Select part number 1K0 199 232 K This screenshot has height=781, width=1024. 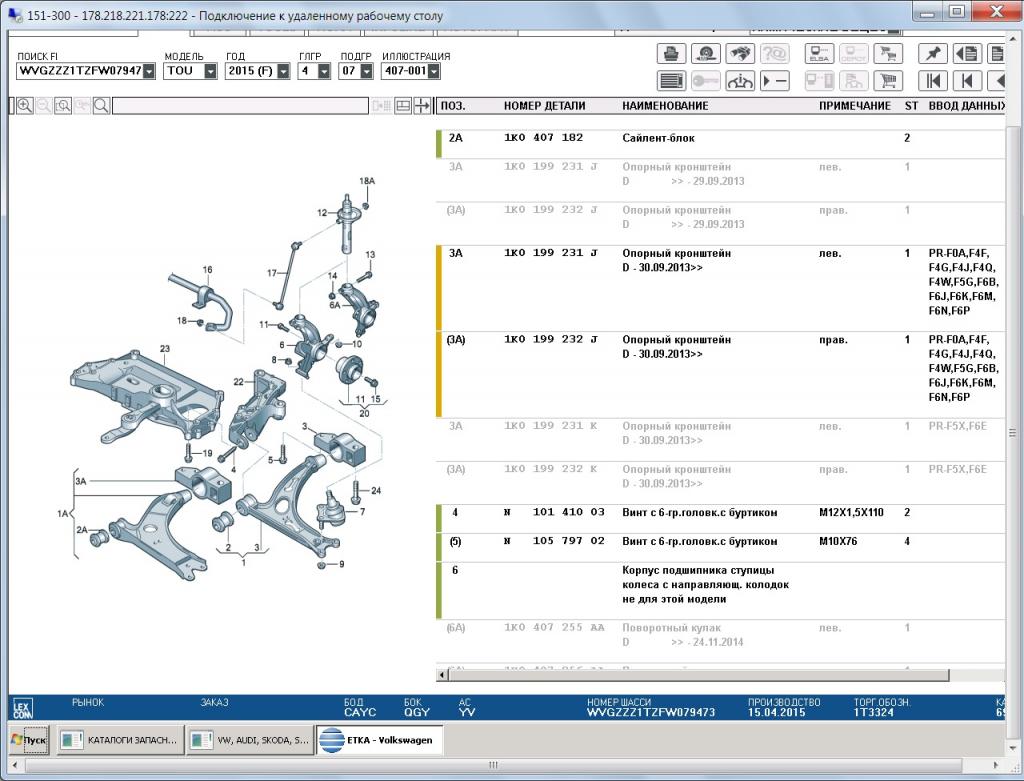click(551, 469)
